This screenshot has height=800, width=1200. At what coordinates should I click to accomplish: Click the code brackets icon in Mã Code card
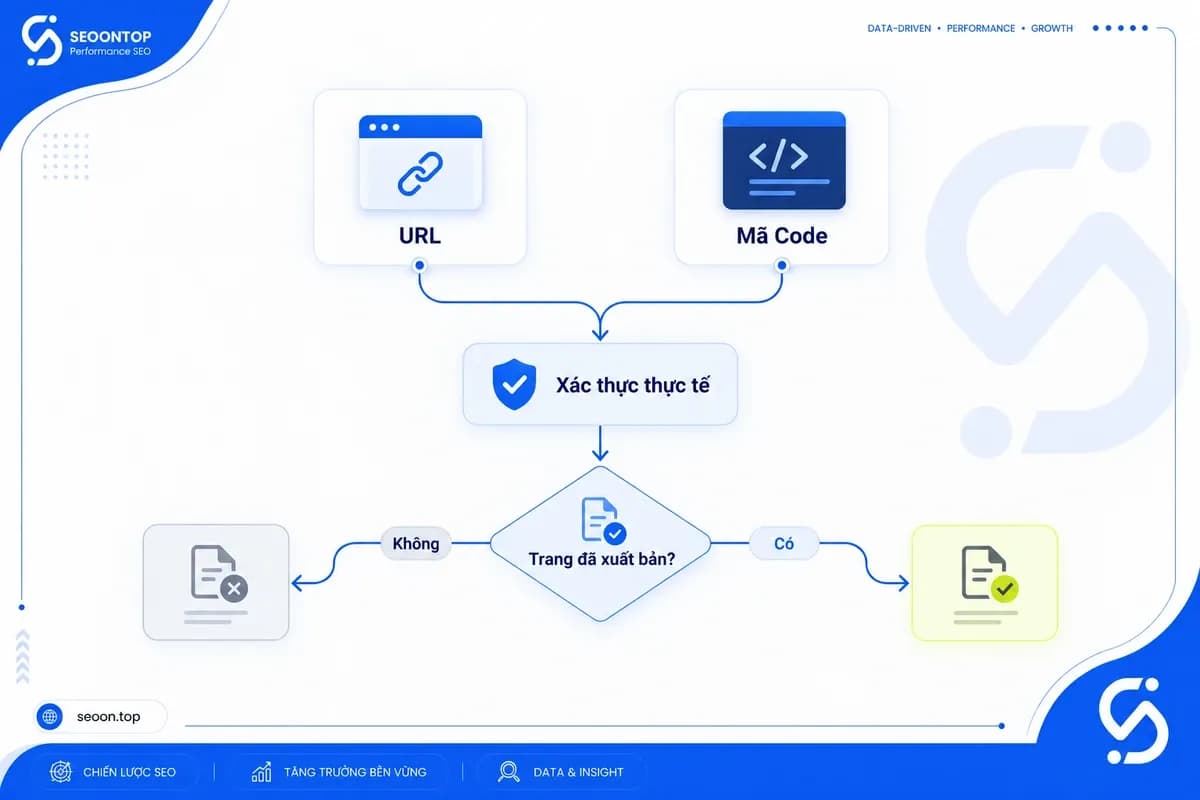tap(778, 155)
